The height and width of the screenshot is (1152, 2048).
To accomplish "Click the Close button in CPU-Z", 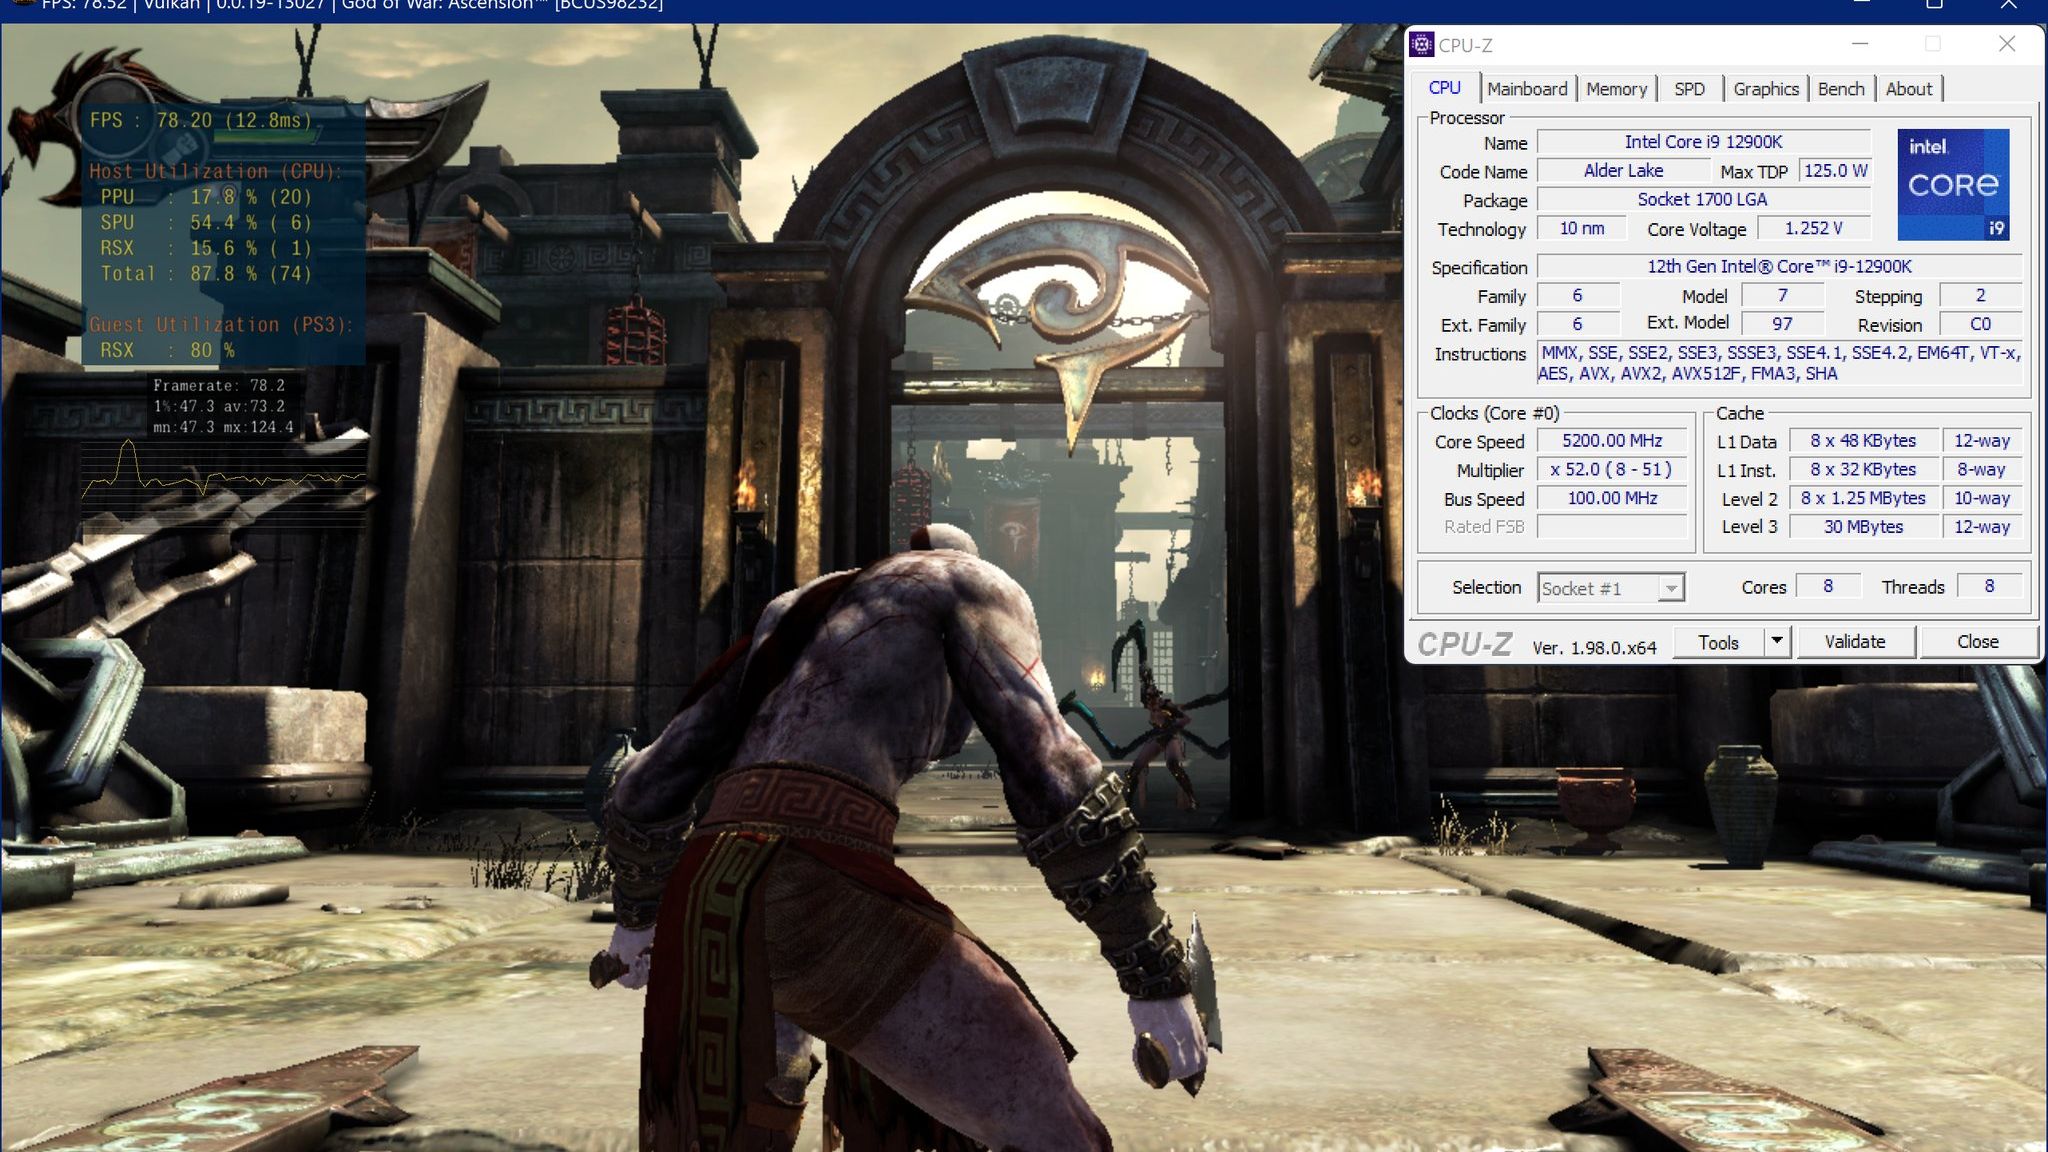I will point(1978,642).
